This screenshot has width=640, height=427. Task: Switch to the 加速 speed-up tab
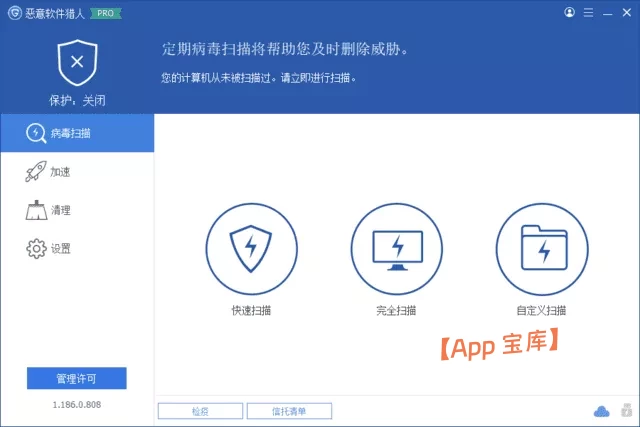pos(77,171)
